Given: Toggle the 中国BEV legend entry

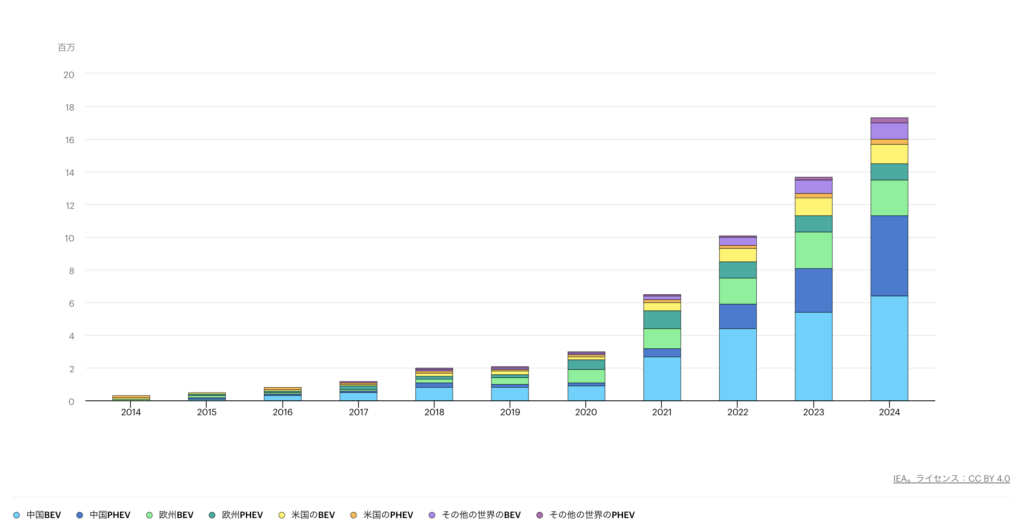Looking at the screenshot, I should (x=37, y=515).
